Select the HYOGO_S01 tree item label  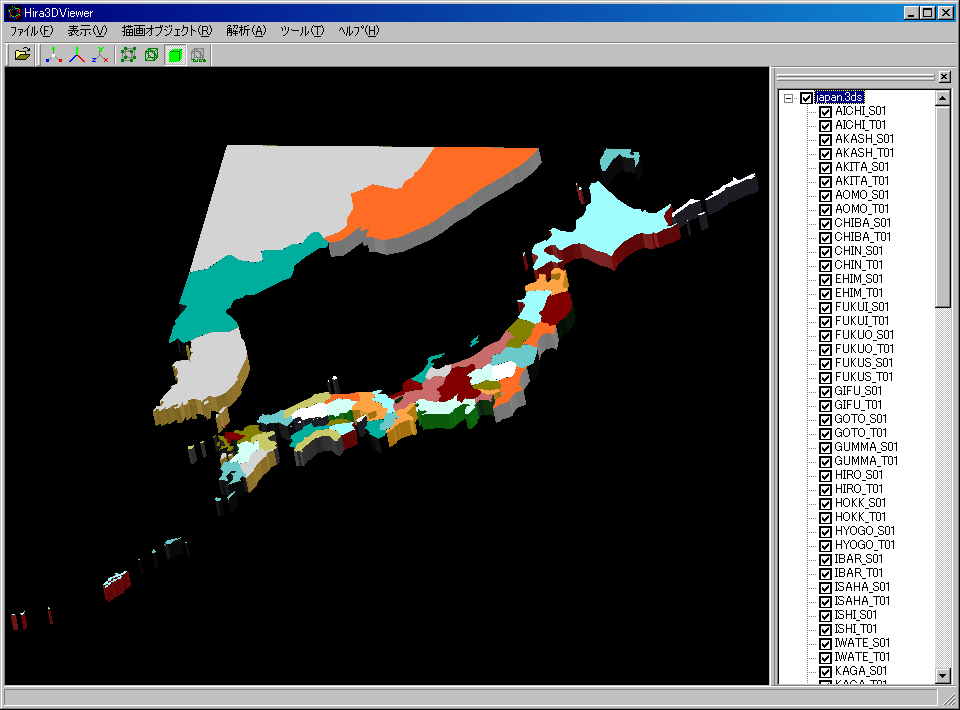[864, 531]
